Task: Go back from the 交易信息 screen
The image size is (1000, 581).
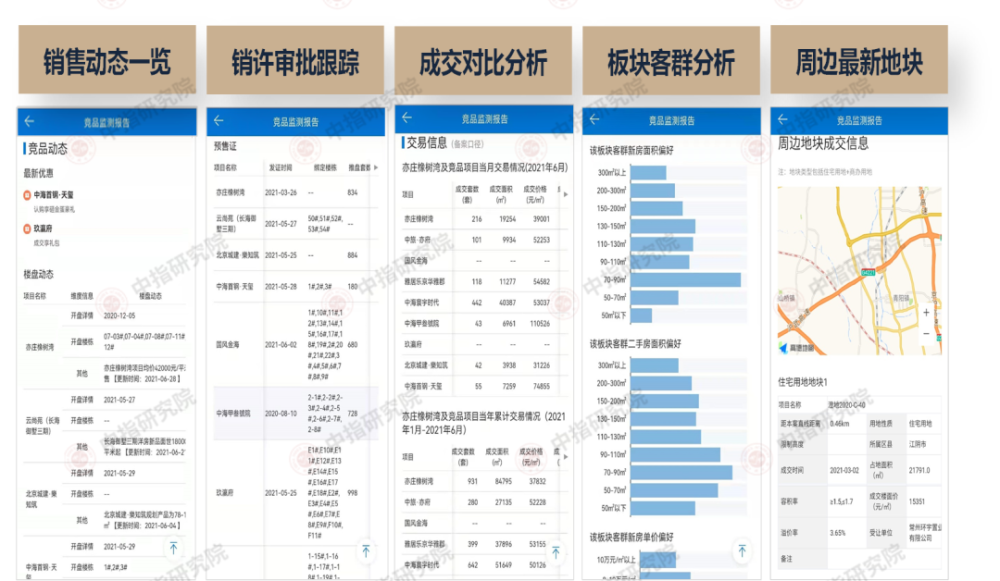Action: pos(407,117)
